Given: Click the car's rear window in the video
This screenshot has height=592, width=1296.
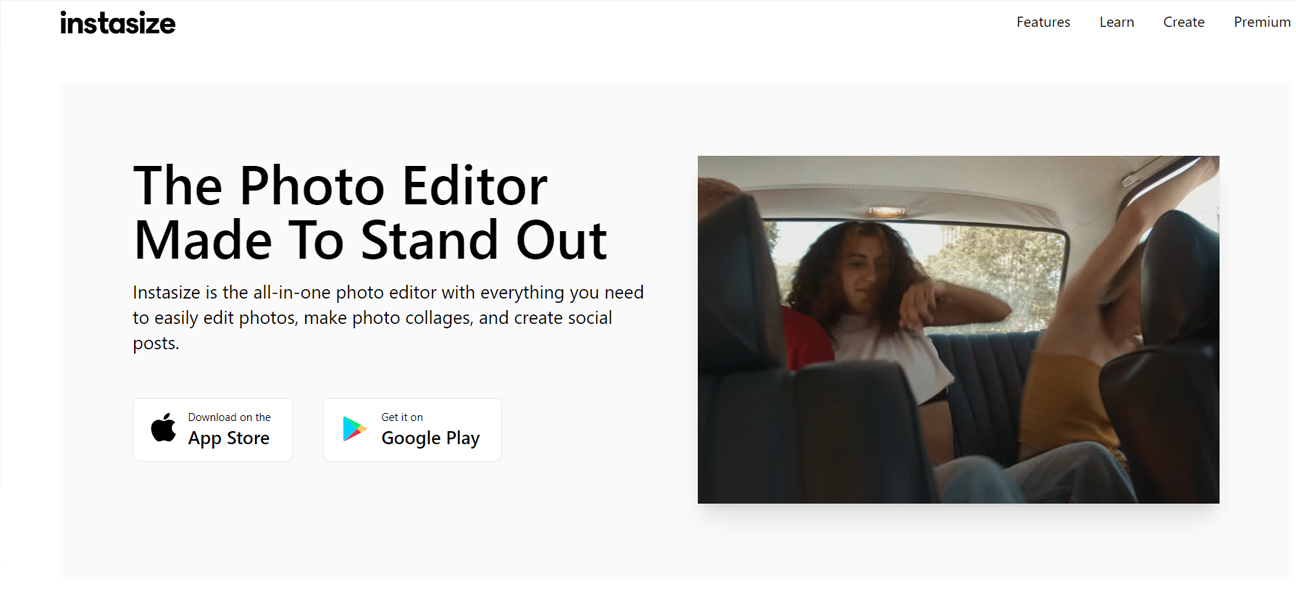Looking at the screenshot, I should 1000,260.
